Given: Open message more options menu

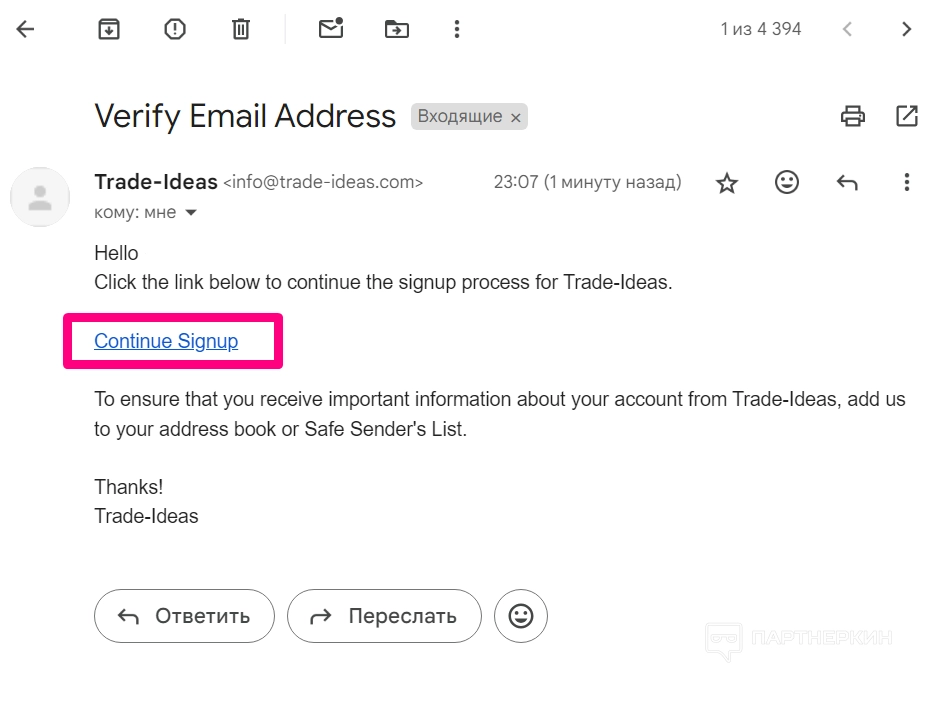Looking at the screenshot, I should tap(907, 183).
